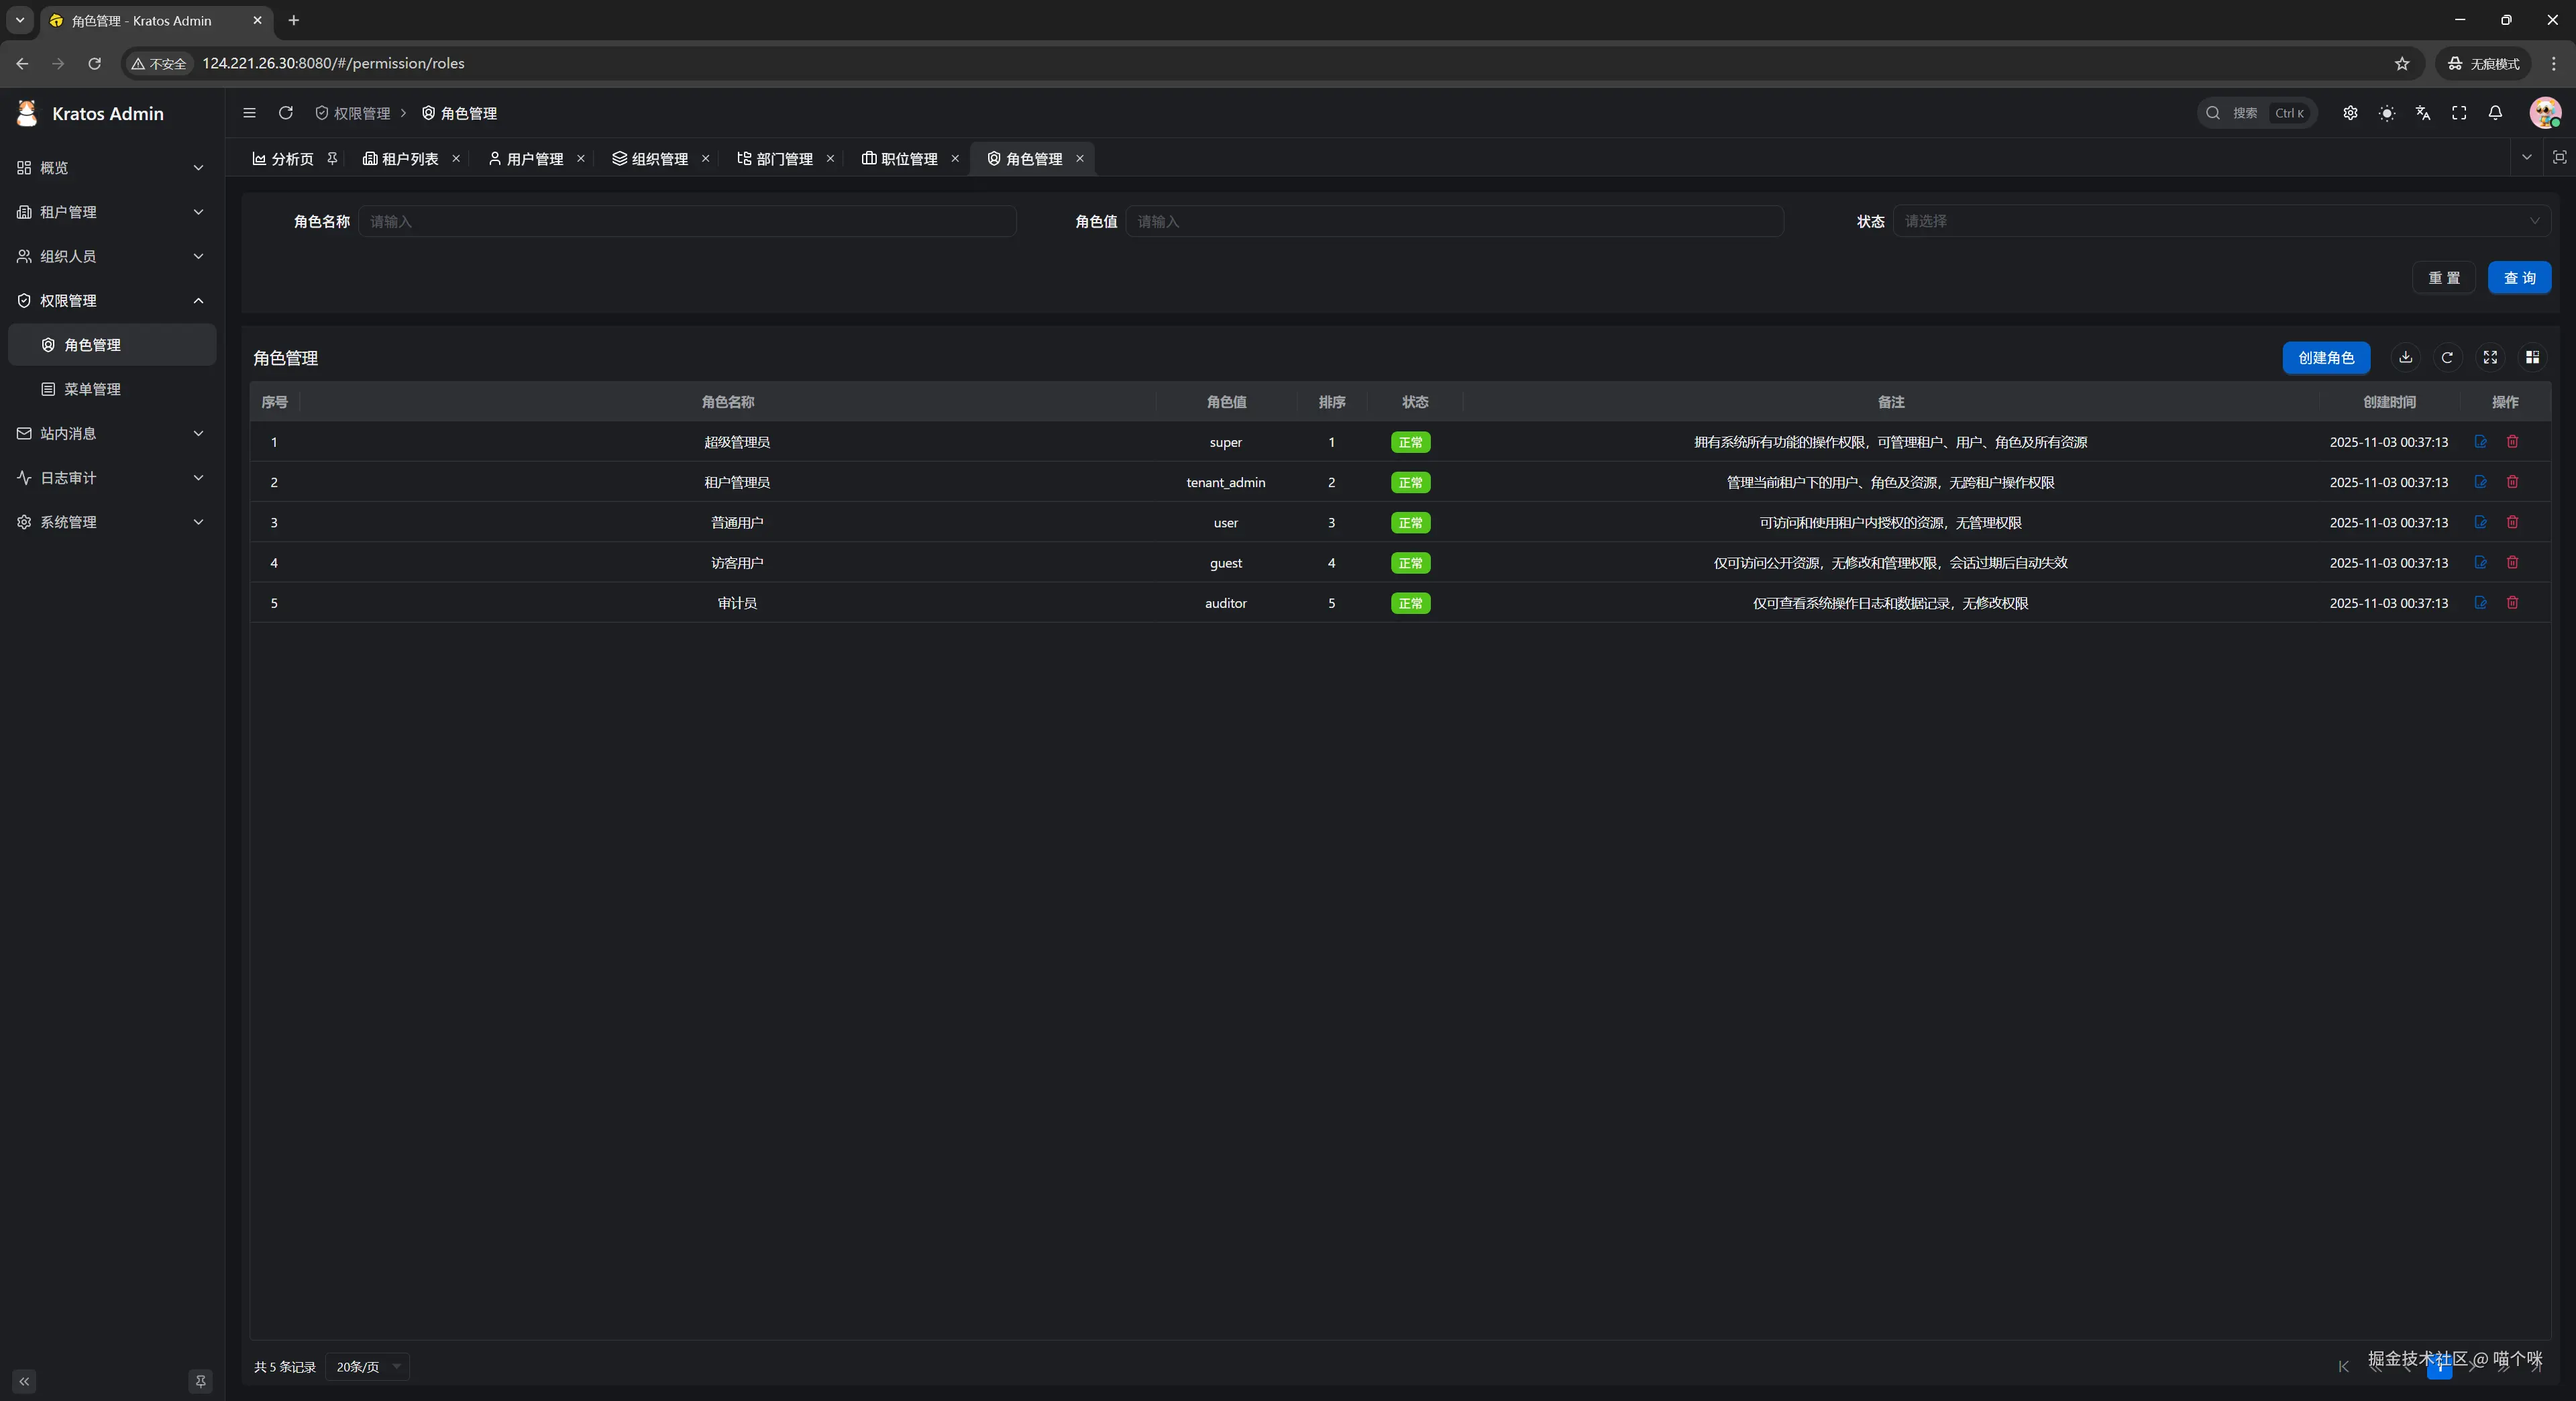This screenshot has width=2576, height=1401.
Task: Toggle sidebar pin at bottom
Action: coord(200,1381)
